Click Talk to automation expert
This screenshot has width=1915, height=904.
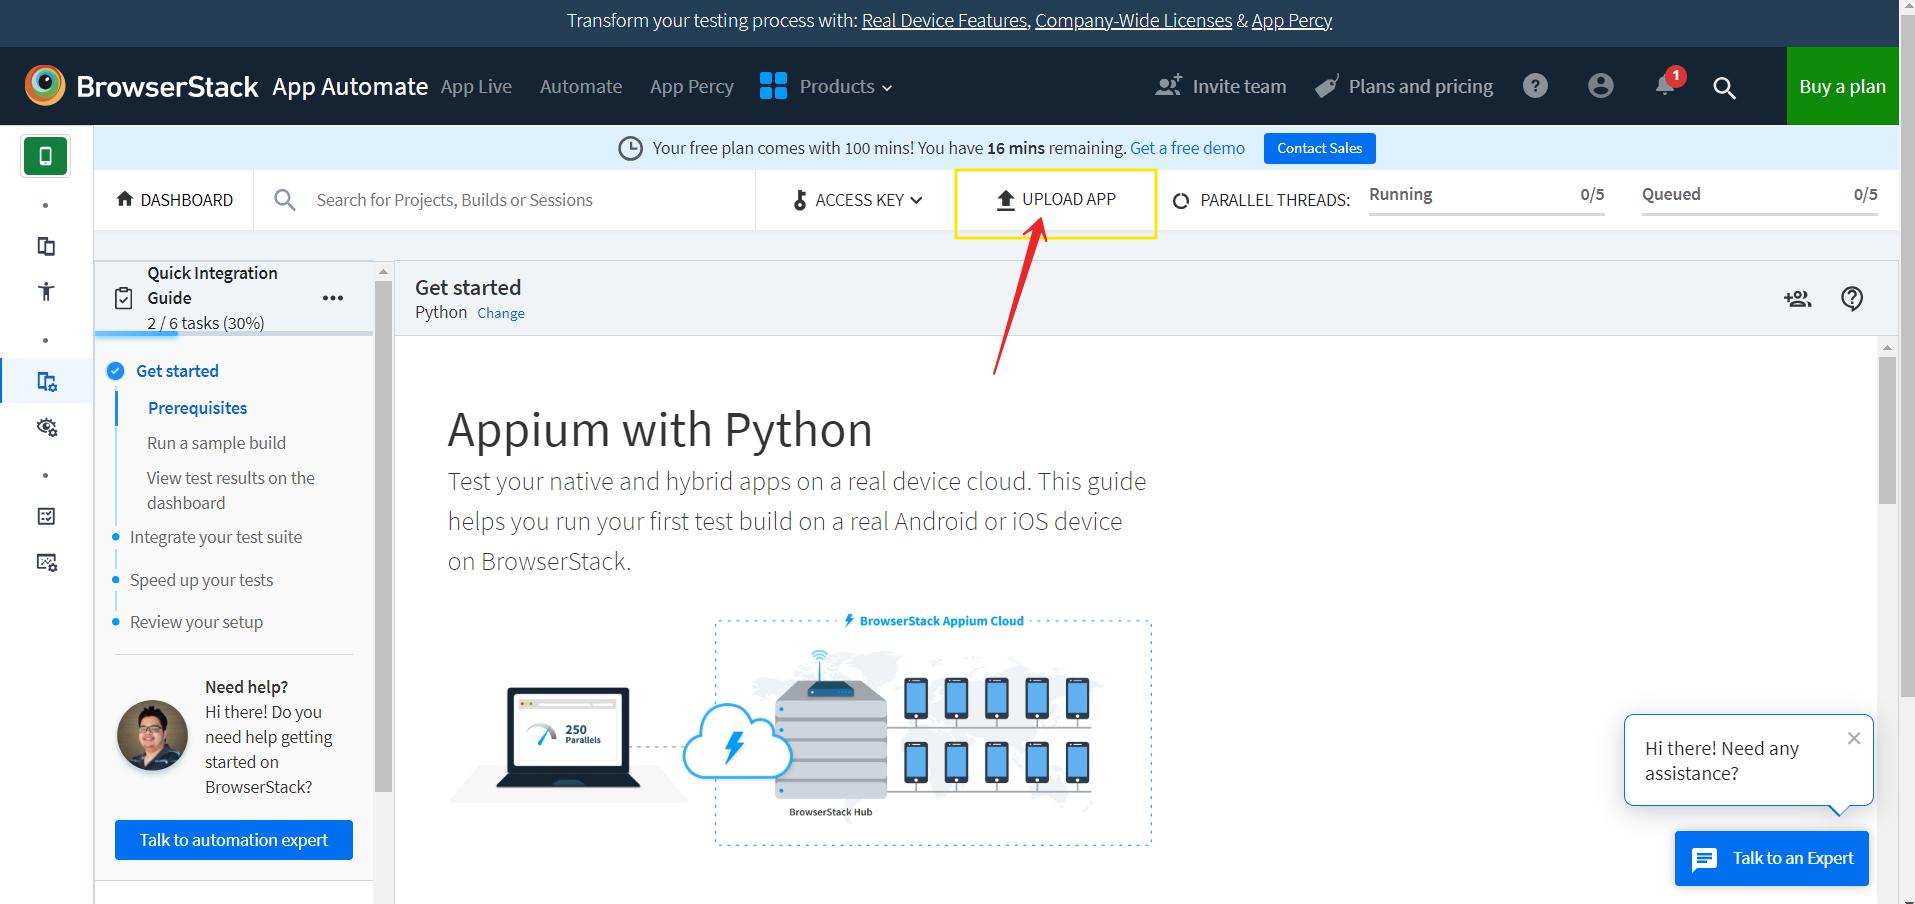[x=234, y=840]
